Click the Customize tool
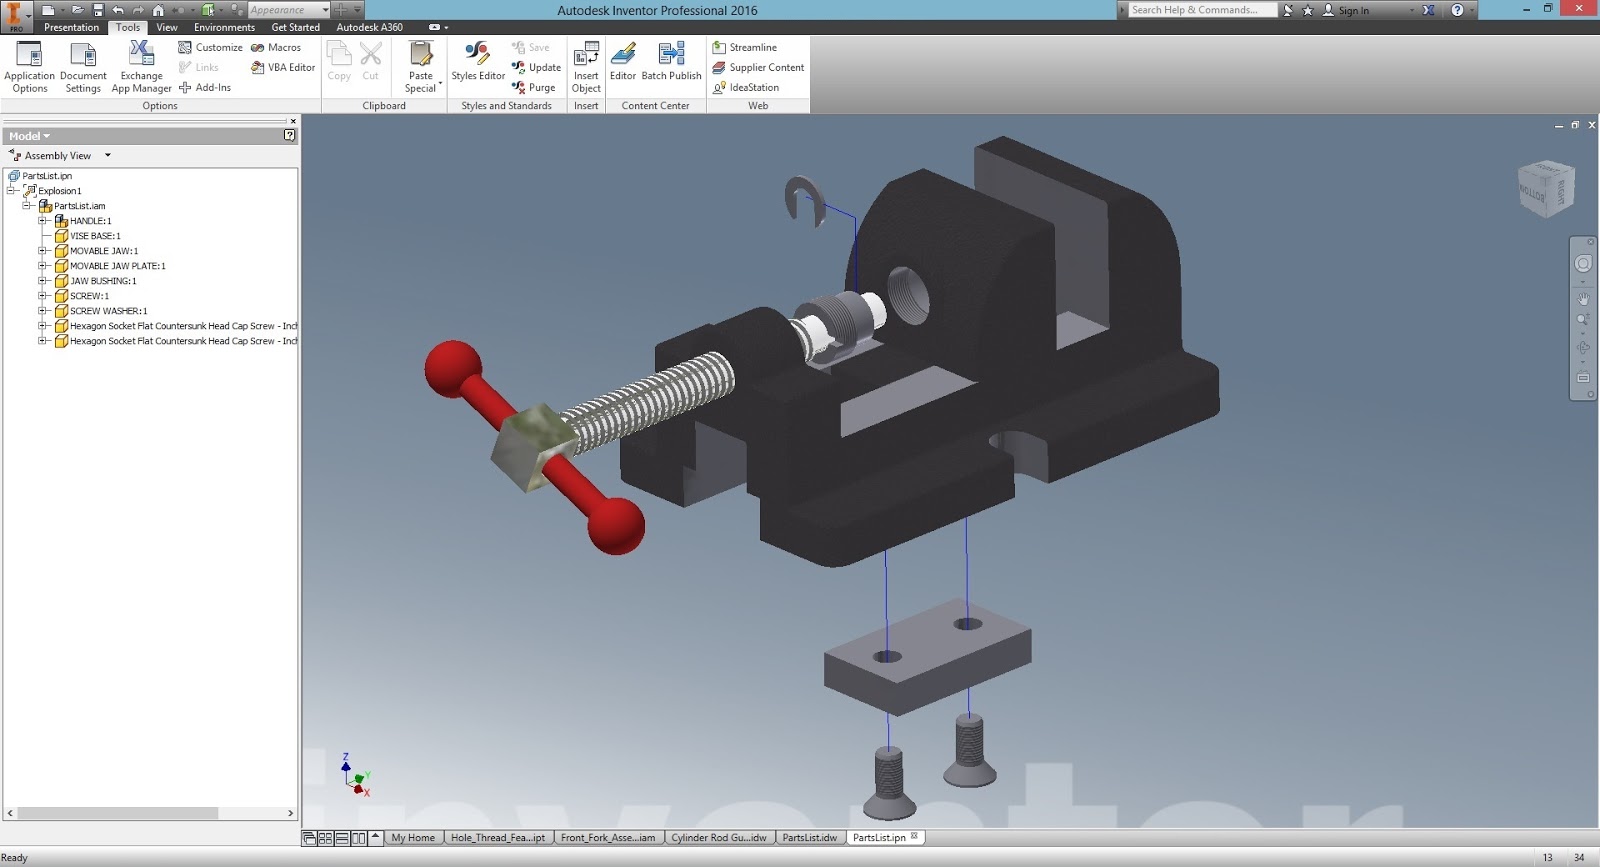Image resolution: width=1600 pixels, height=867 pixels. tap(210, 47)
